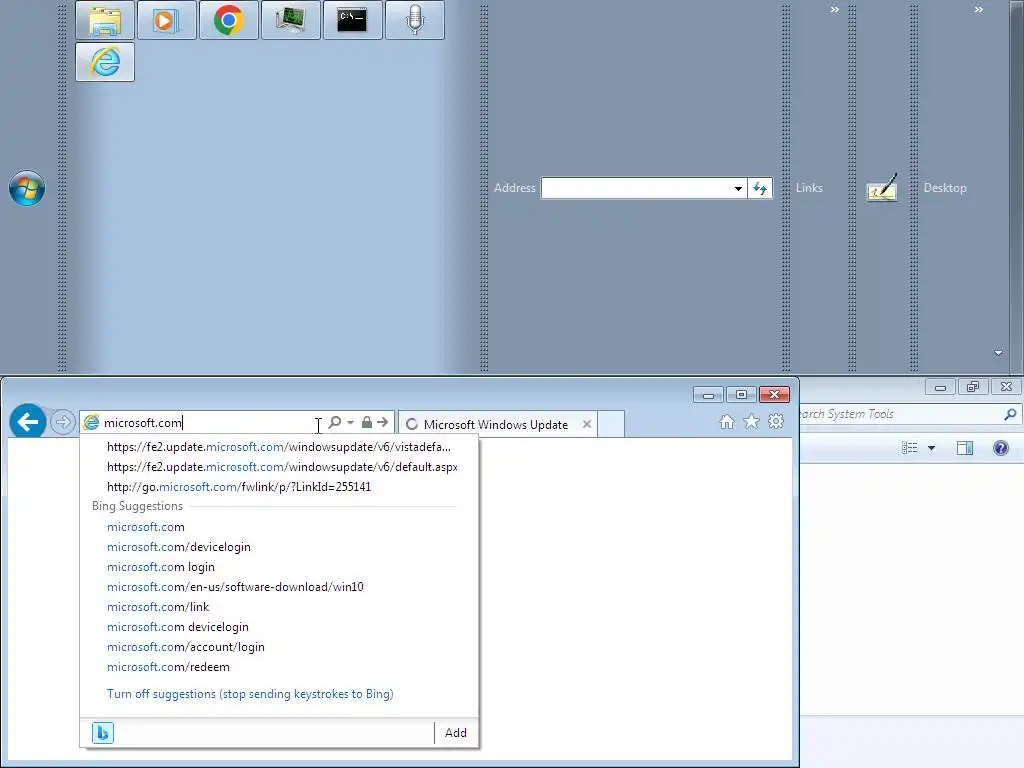Screen dimensions: 1024x768
Task: Click the Internet Explorer taskbar icon
Action: point(104,62)
